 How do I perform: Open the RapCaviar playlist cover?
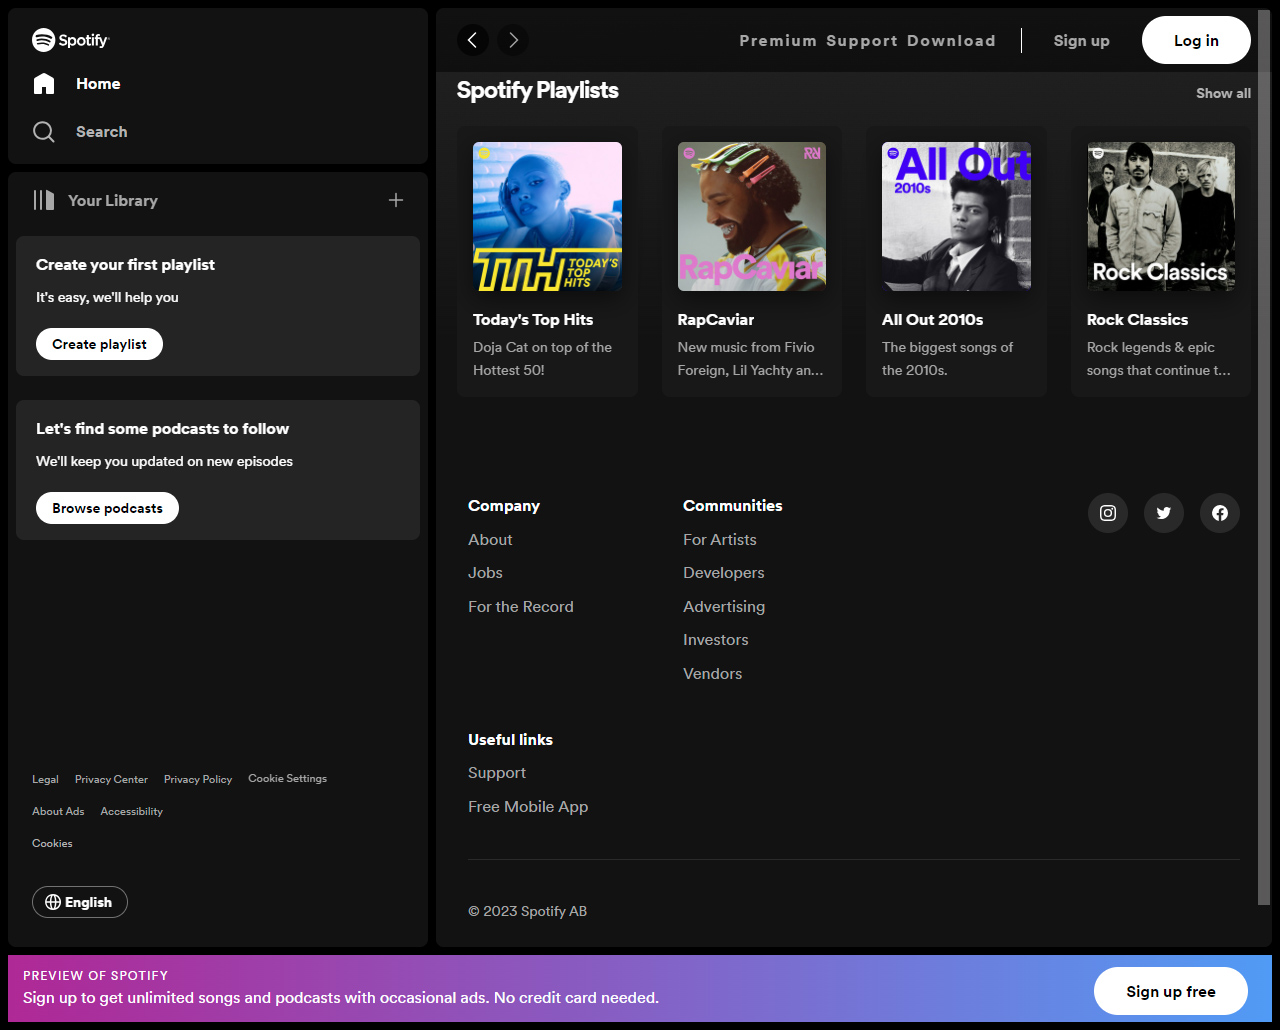pos(752,216)
